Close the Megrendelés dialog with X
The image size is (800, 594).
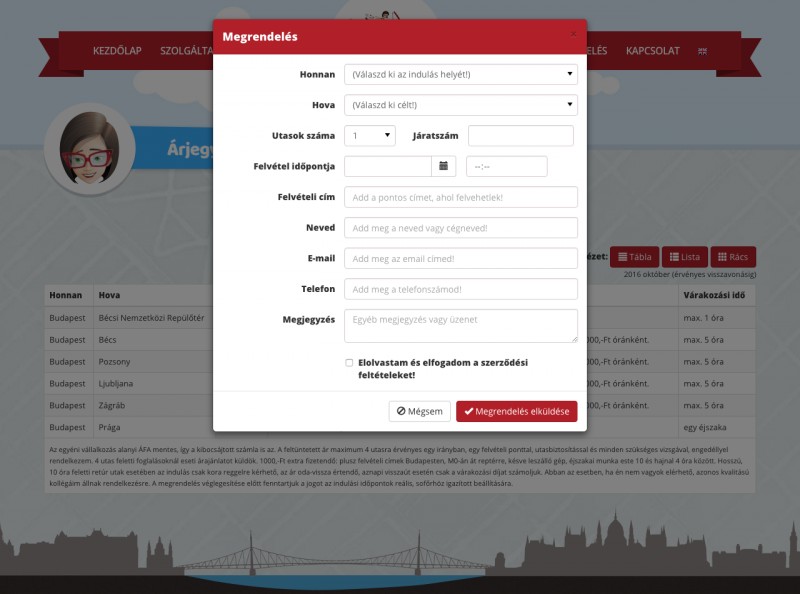point(573,34)
